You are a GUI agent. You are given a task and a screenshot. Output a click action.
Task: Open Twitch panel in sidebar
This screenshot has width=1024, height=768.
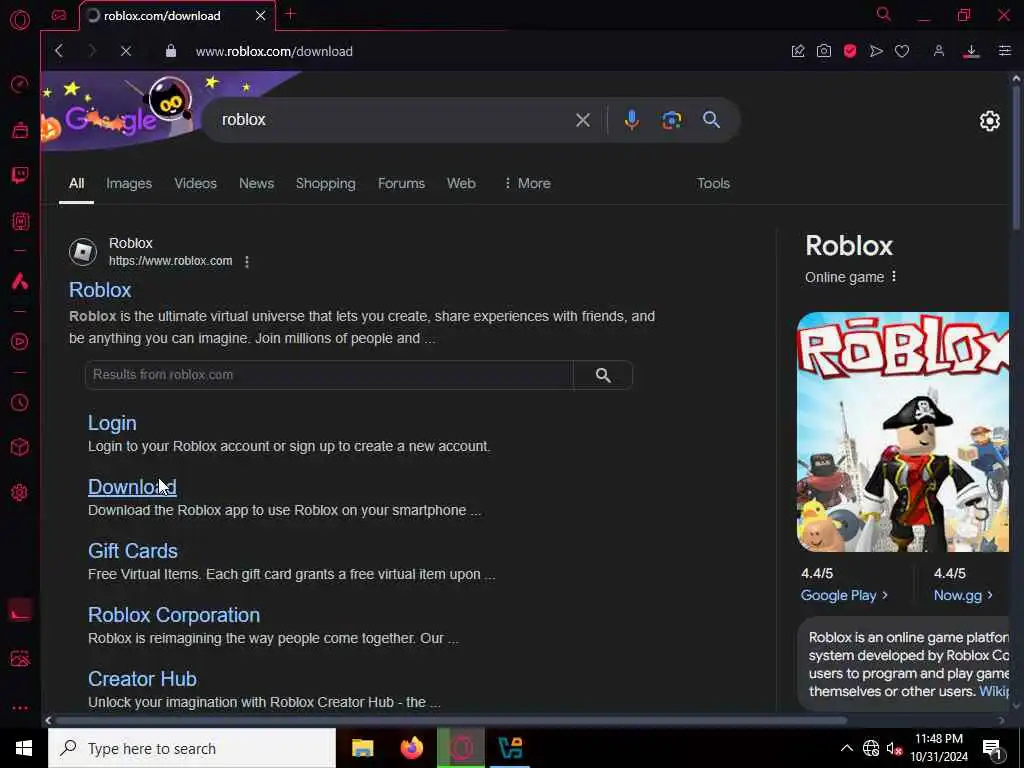20,175
